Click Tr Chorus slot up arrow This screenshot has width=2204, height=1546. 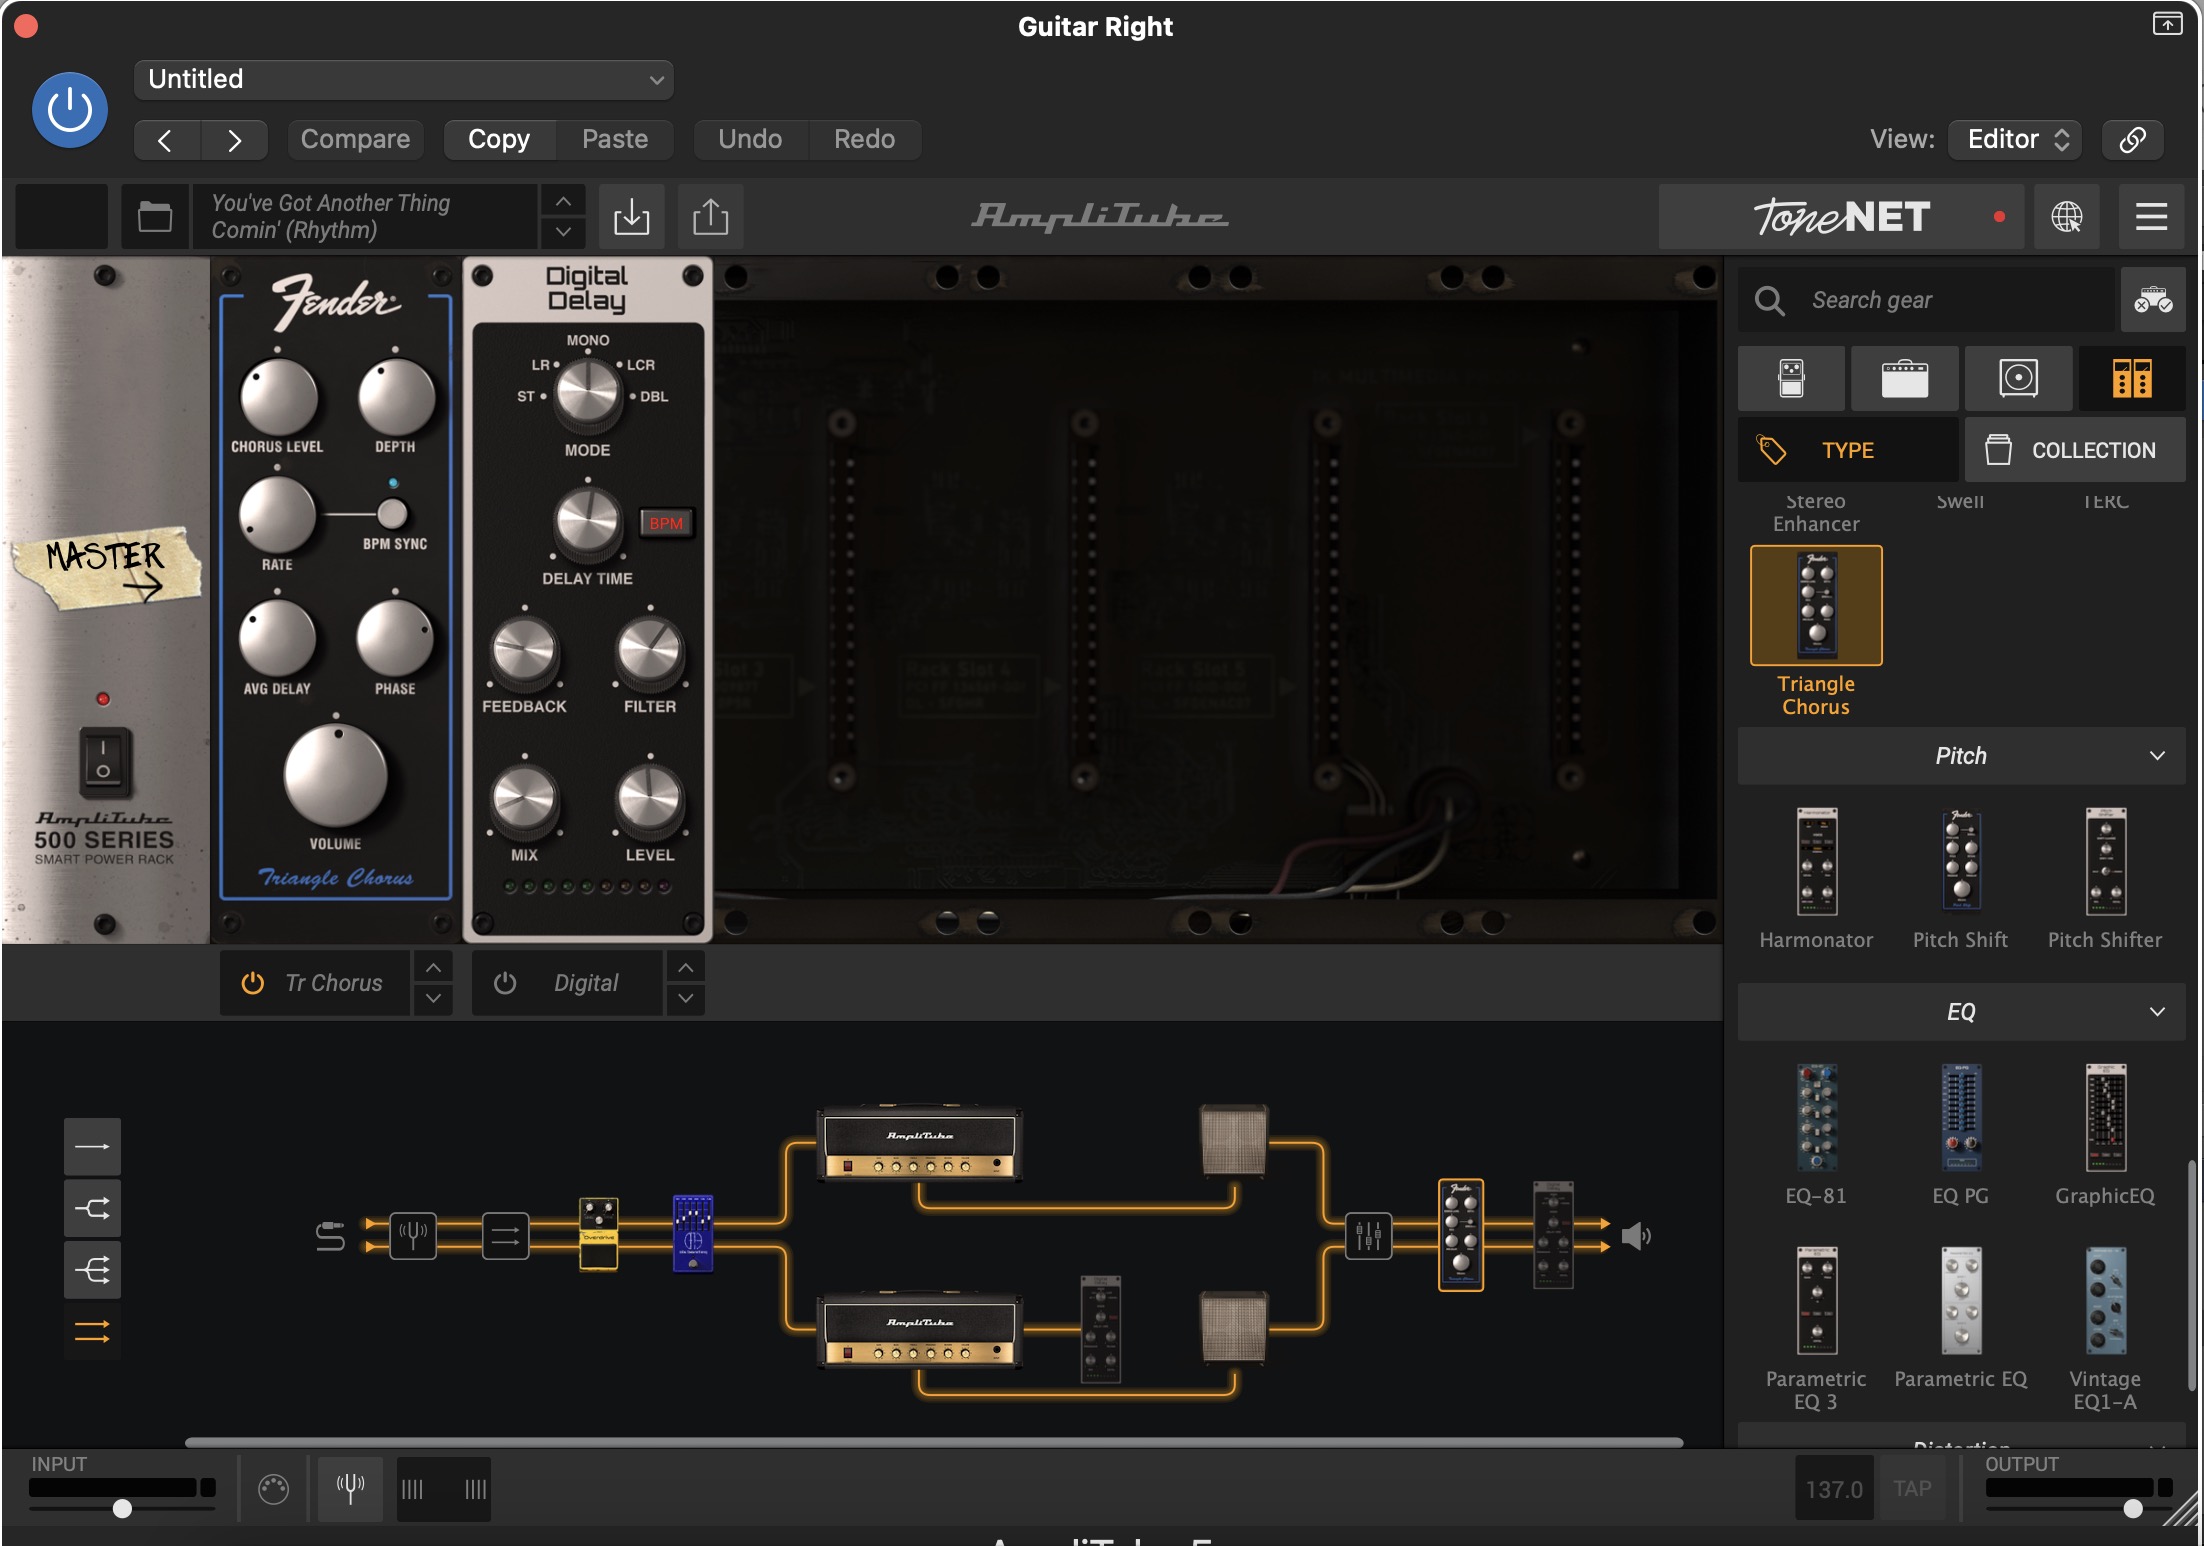pyautogui.click(x=433, y=968)
